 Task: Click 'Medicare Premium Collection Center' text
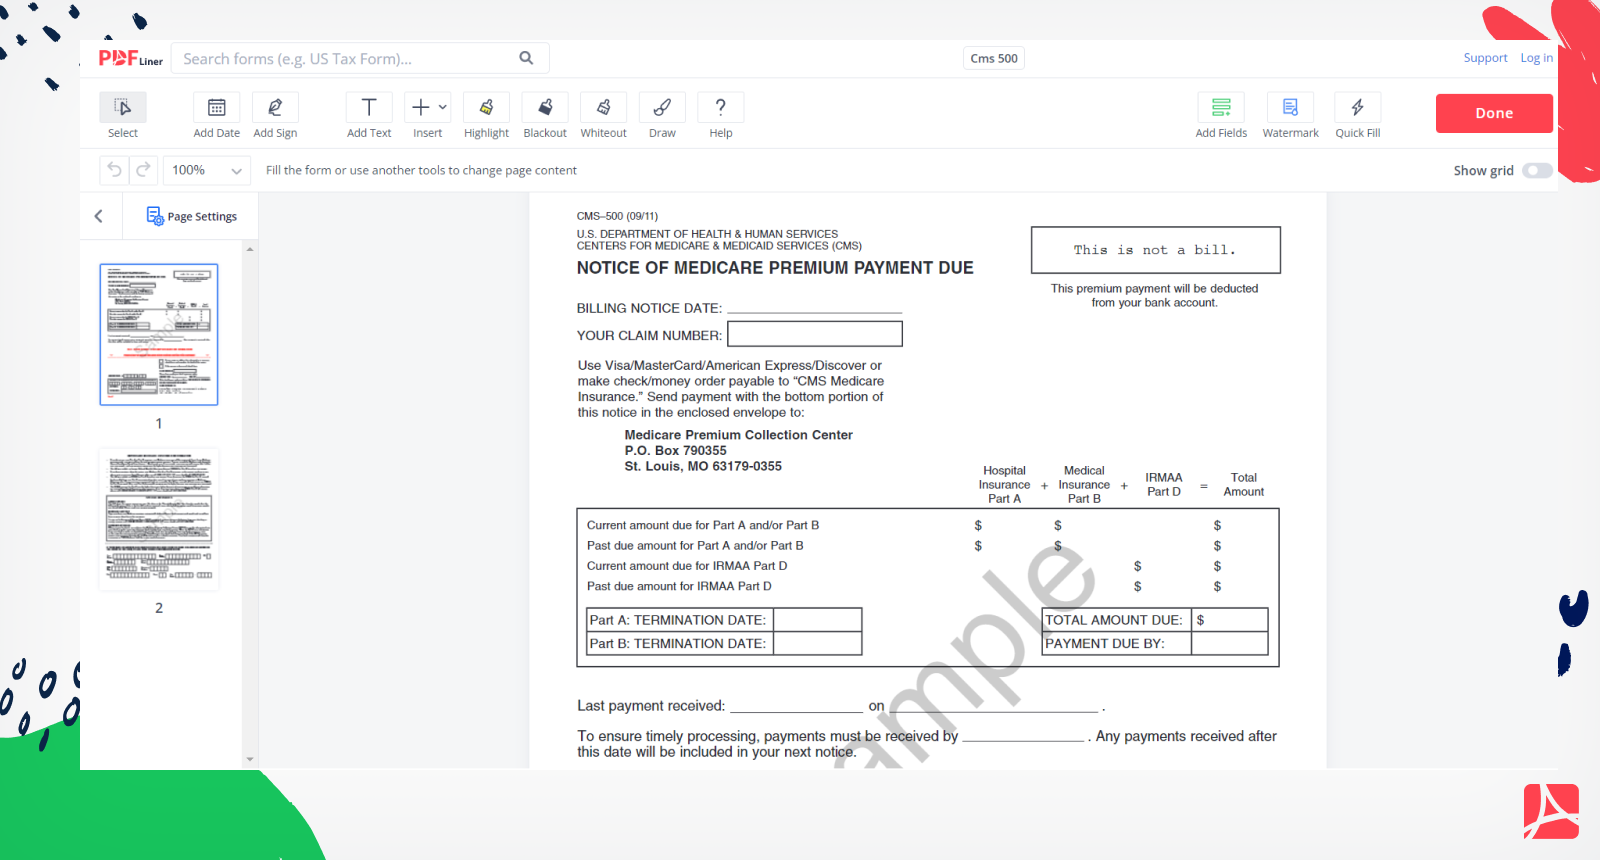(x=739, y=435)
